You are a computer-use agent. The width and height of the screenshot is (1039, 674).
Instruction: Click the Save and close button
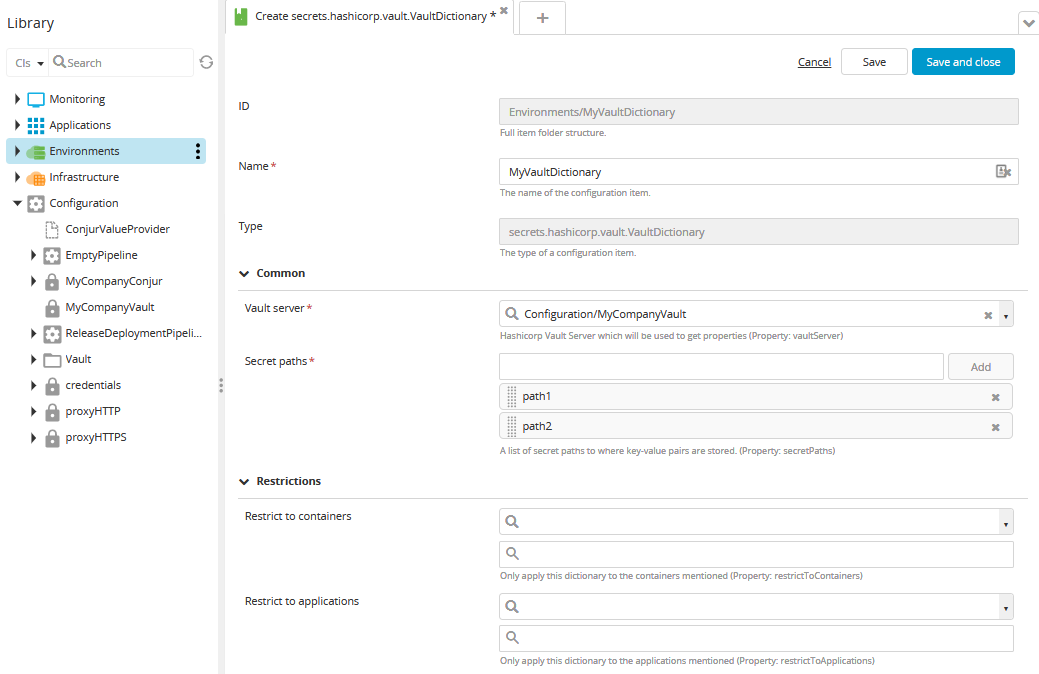[x=962, y=62]
